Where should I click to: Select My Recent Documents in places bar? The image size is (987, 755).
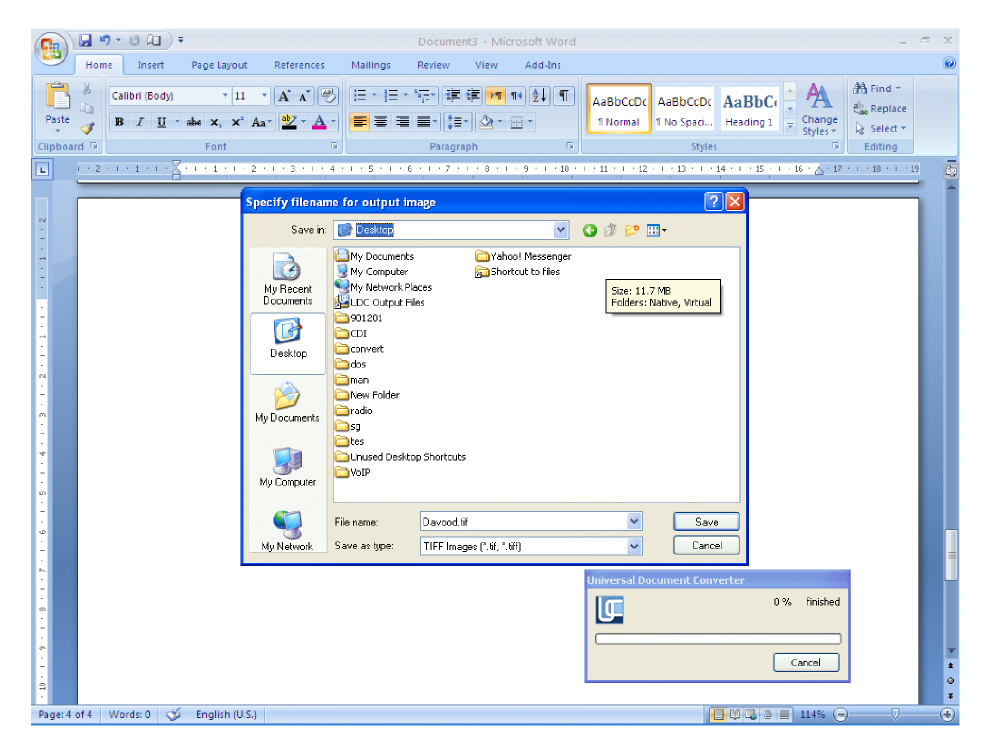(288, 280)
